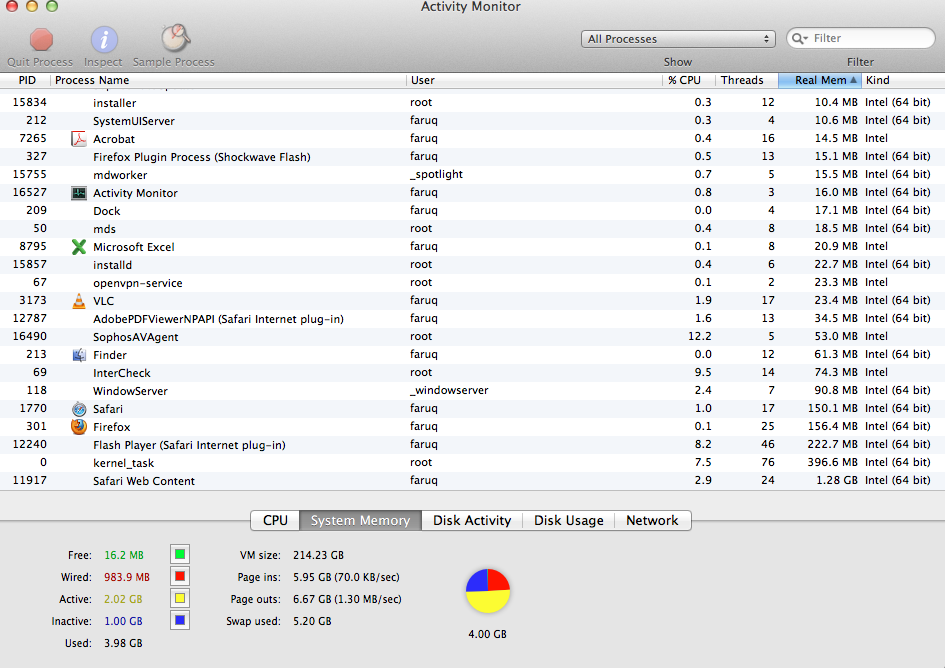Click the blue Inactive memory color swatch
Screen dimensions: 945x668
coord(180,620)
